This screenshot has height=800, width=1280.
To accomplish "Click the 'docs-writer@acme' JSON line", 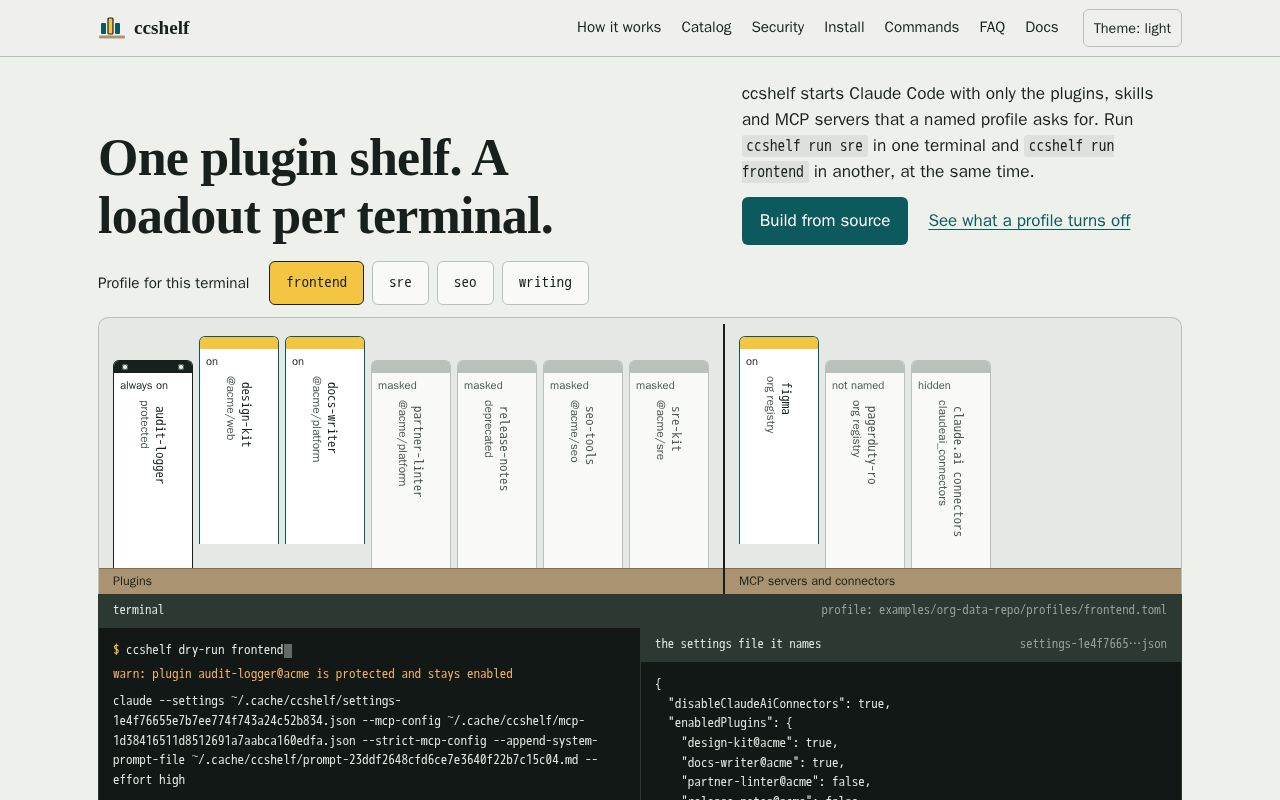I will click(760, 762).
